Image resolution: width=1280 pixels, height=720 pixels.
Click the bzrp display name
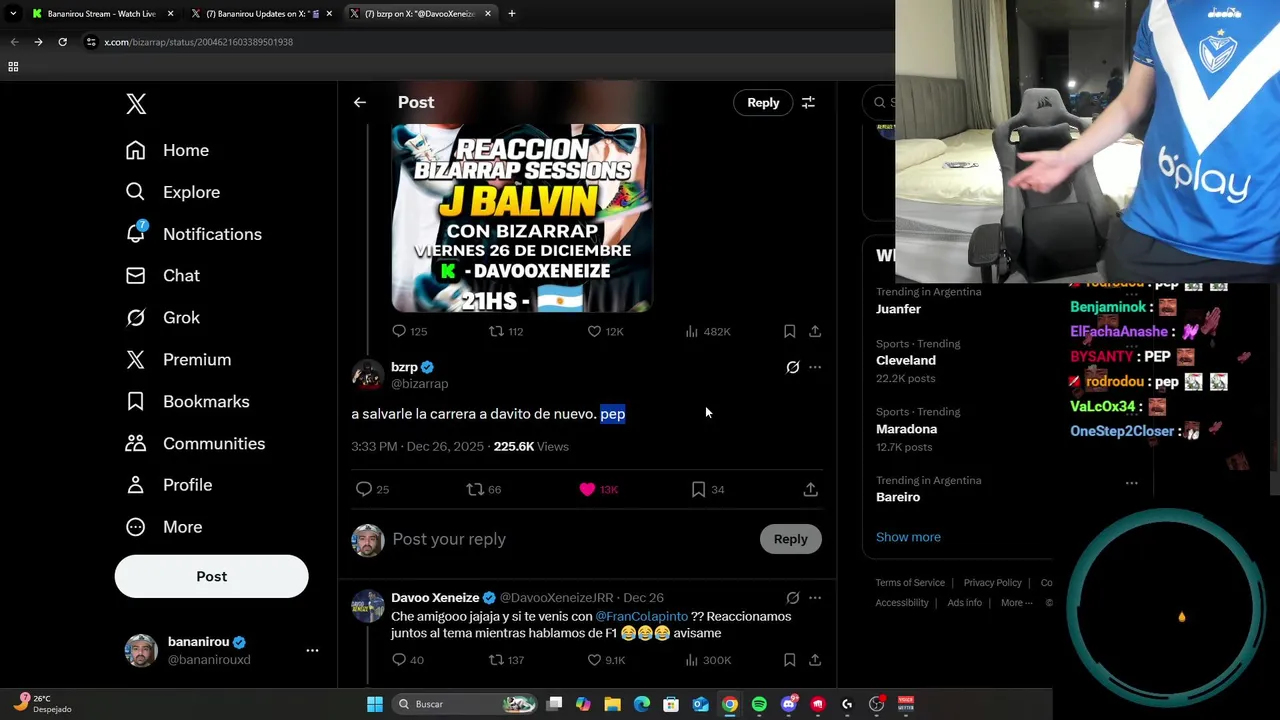pyautogui.click(x=404, y=367)
